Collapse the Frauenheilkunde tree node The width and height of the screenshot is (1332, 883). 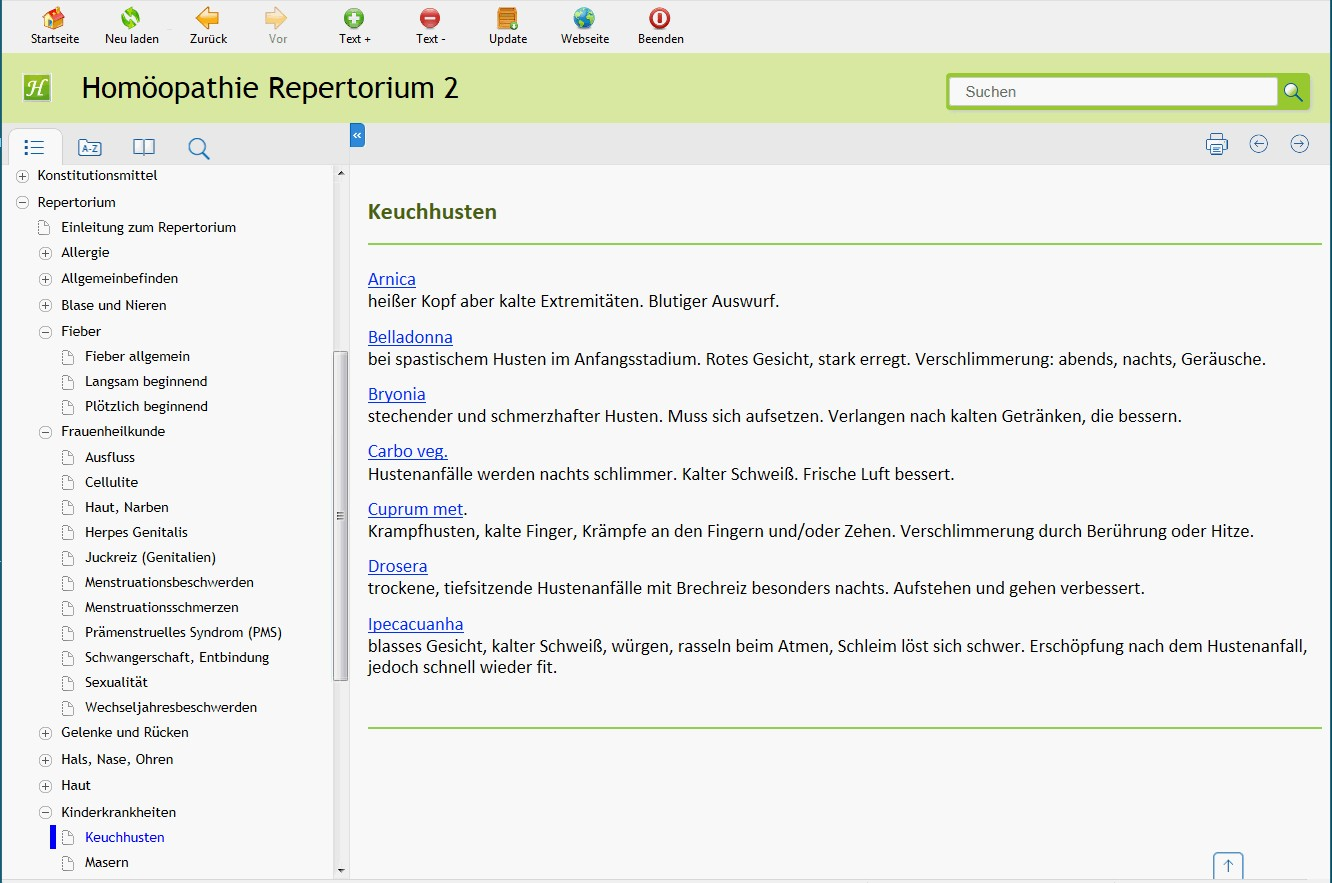tap(45, 432)
